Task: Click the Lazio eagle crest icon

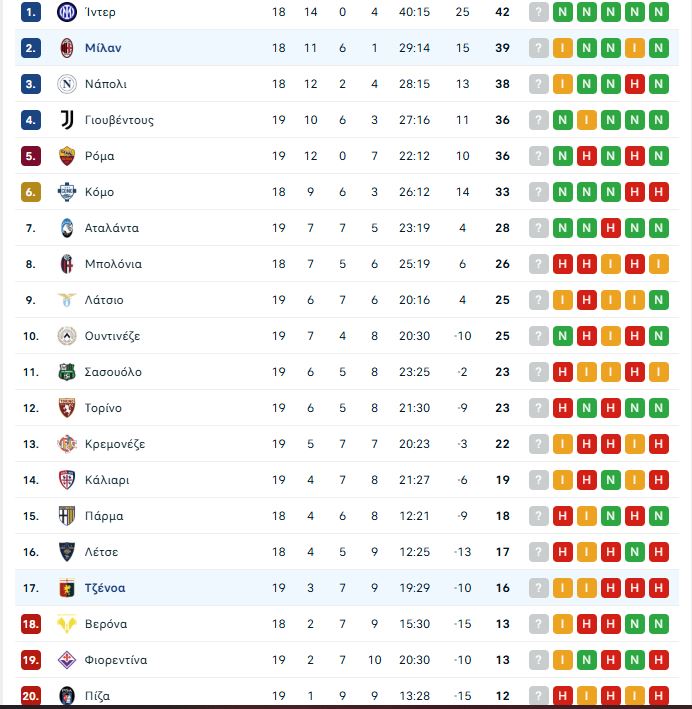Action: pos(67,300)
